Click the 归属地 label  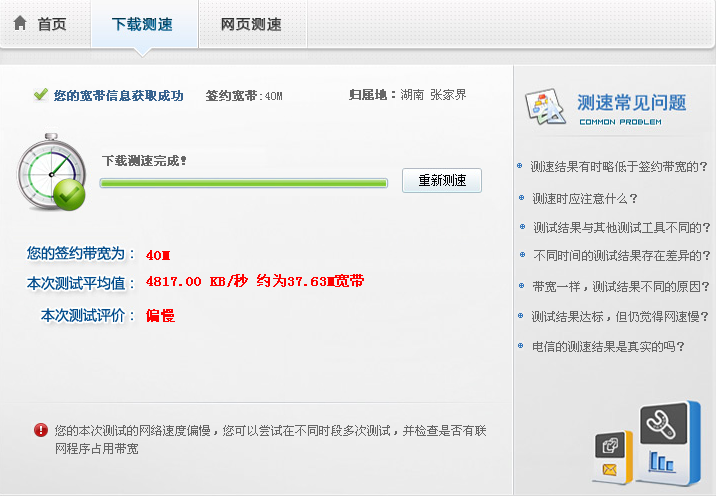coord(372,95)
